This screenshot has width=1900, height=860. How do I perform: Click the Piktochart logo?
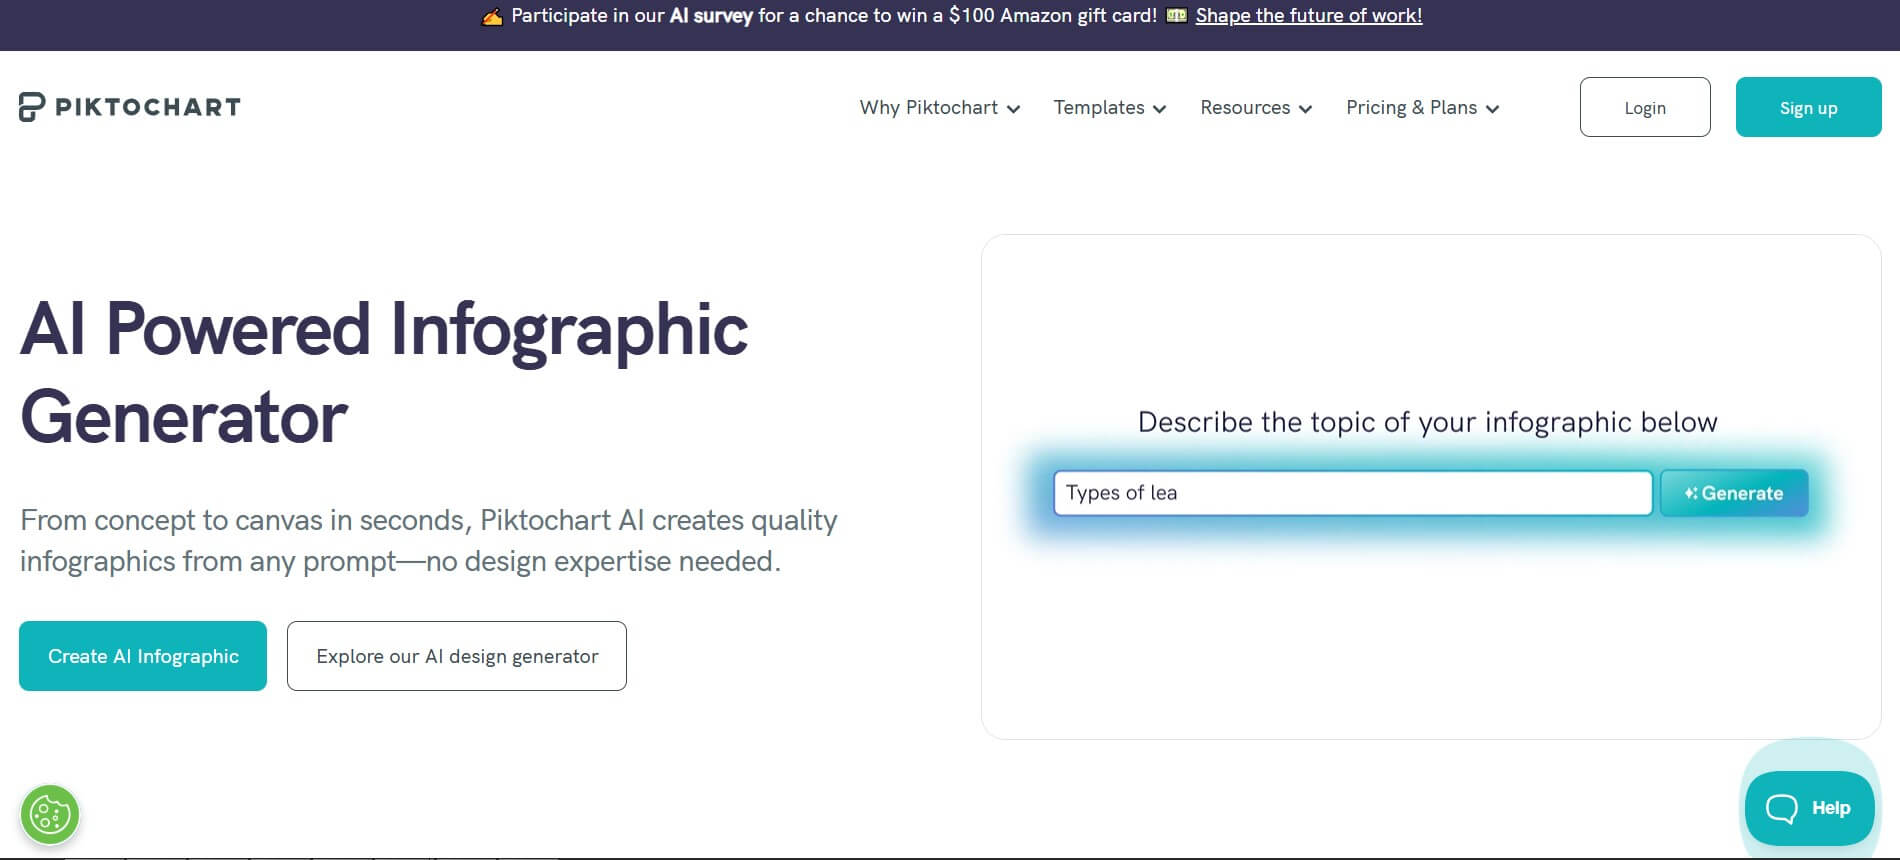pyautogui.click(x=130, y=107)
